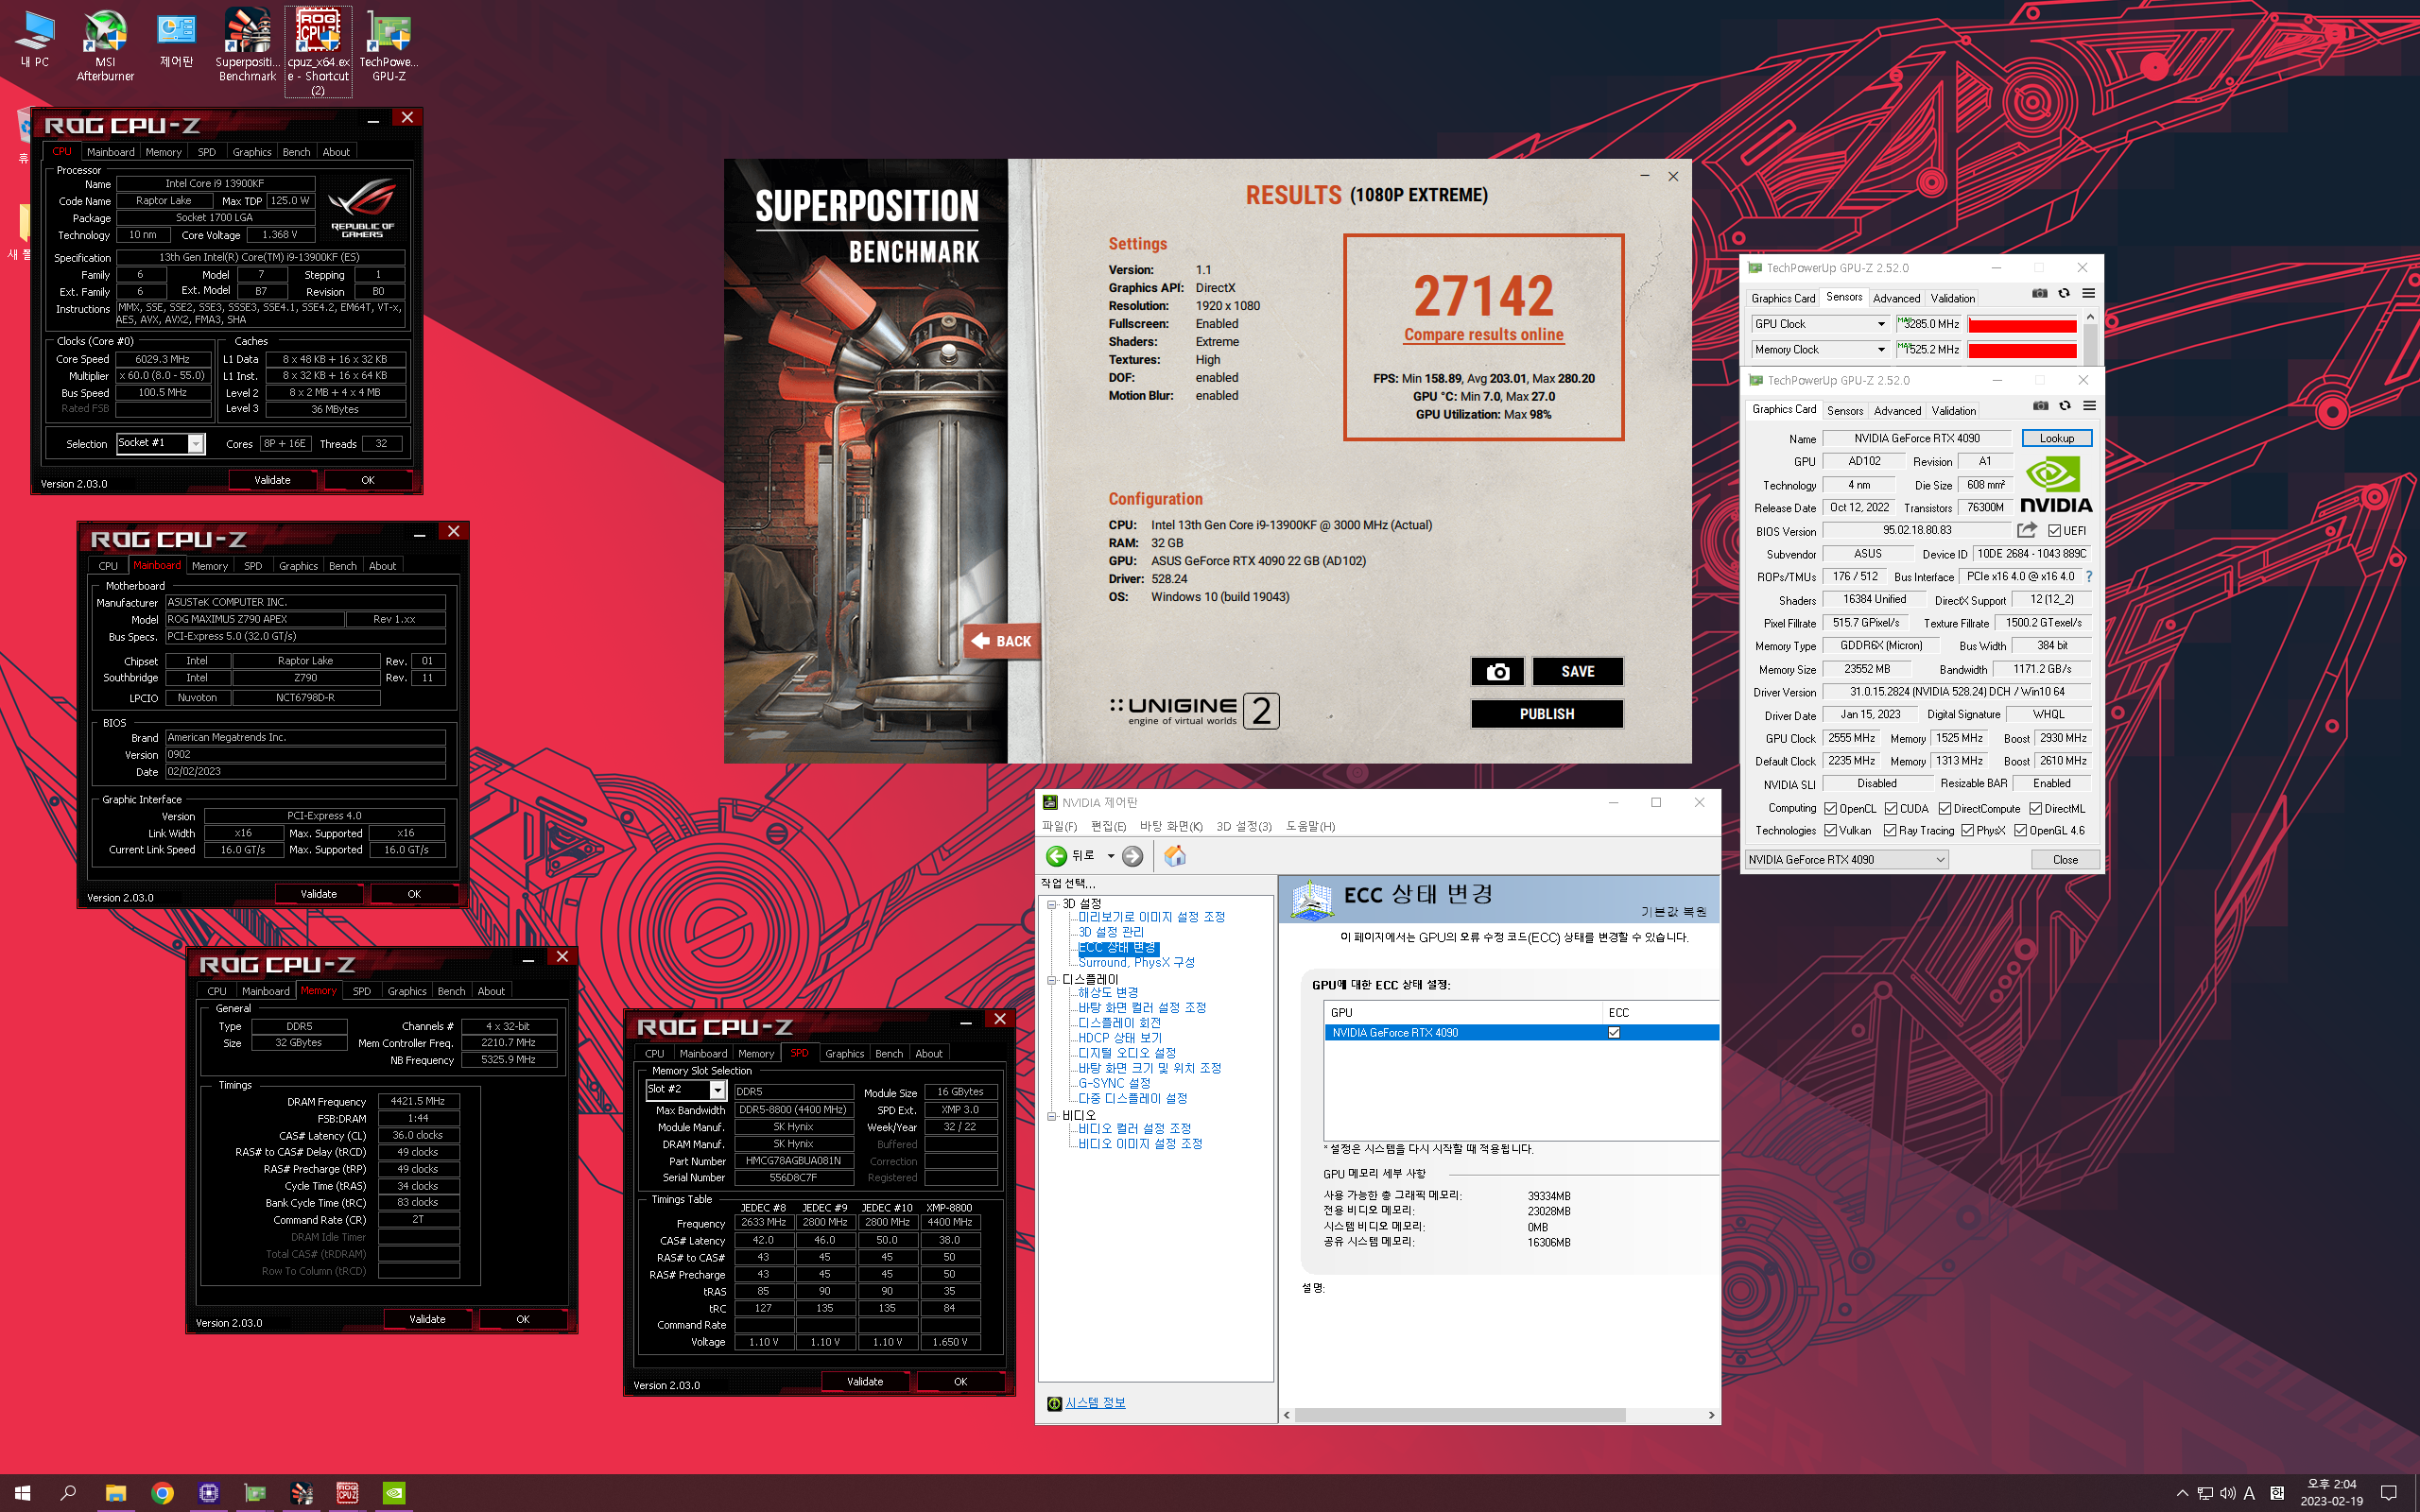Click forward arrow in NVIDIA control panel
The height and width of the screenshot is (1512, 2420).
[x=1132, y=856]
